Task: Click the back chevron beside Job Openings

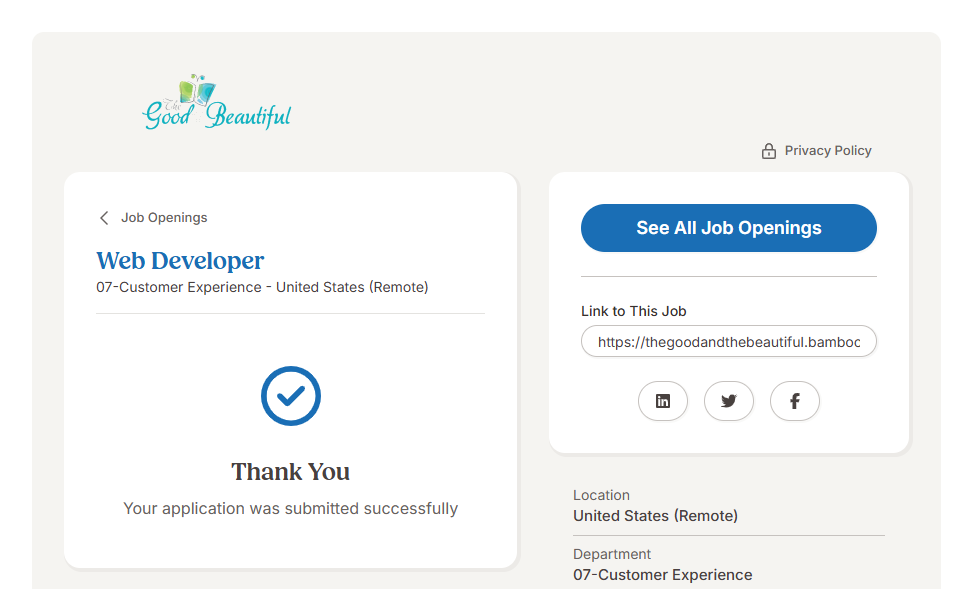Action: point(104,218)
